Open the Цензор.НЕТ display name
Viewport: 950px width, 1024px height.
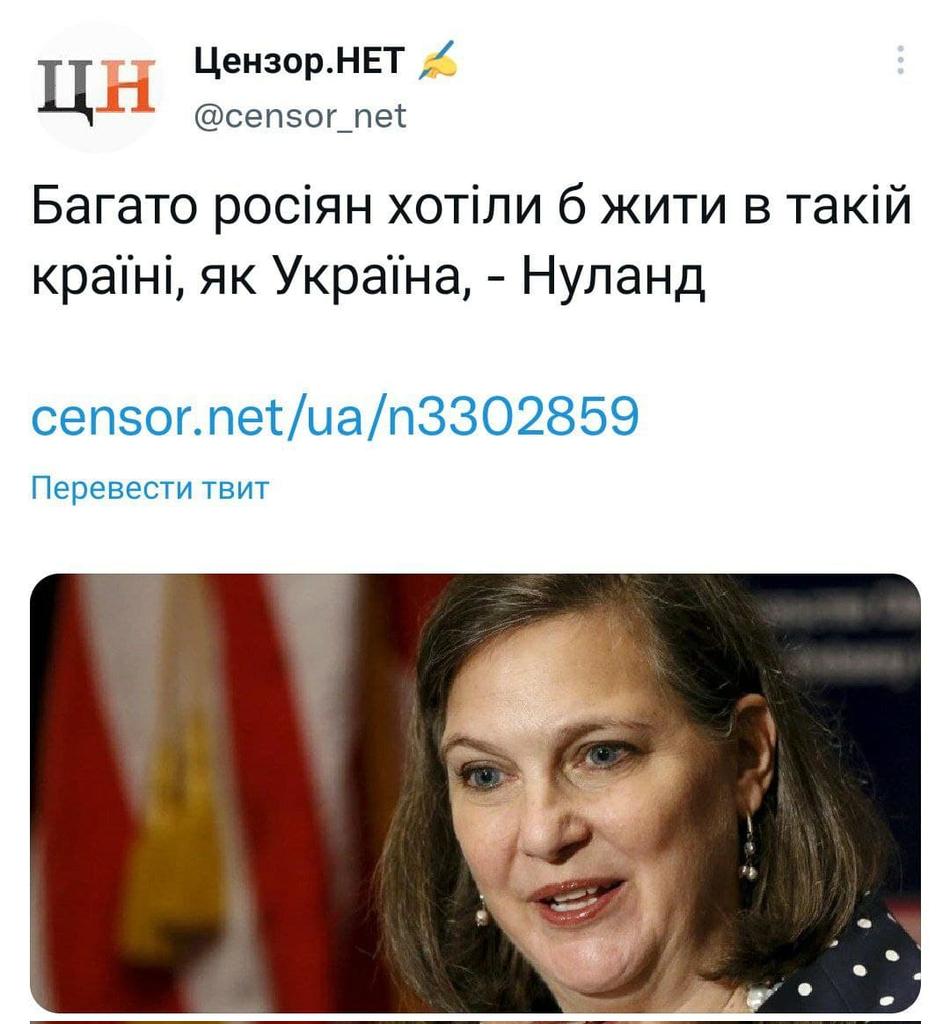coord(299,61)
